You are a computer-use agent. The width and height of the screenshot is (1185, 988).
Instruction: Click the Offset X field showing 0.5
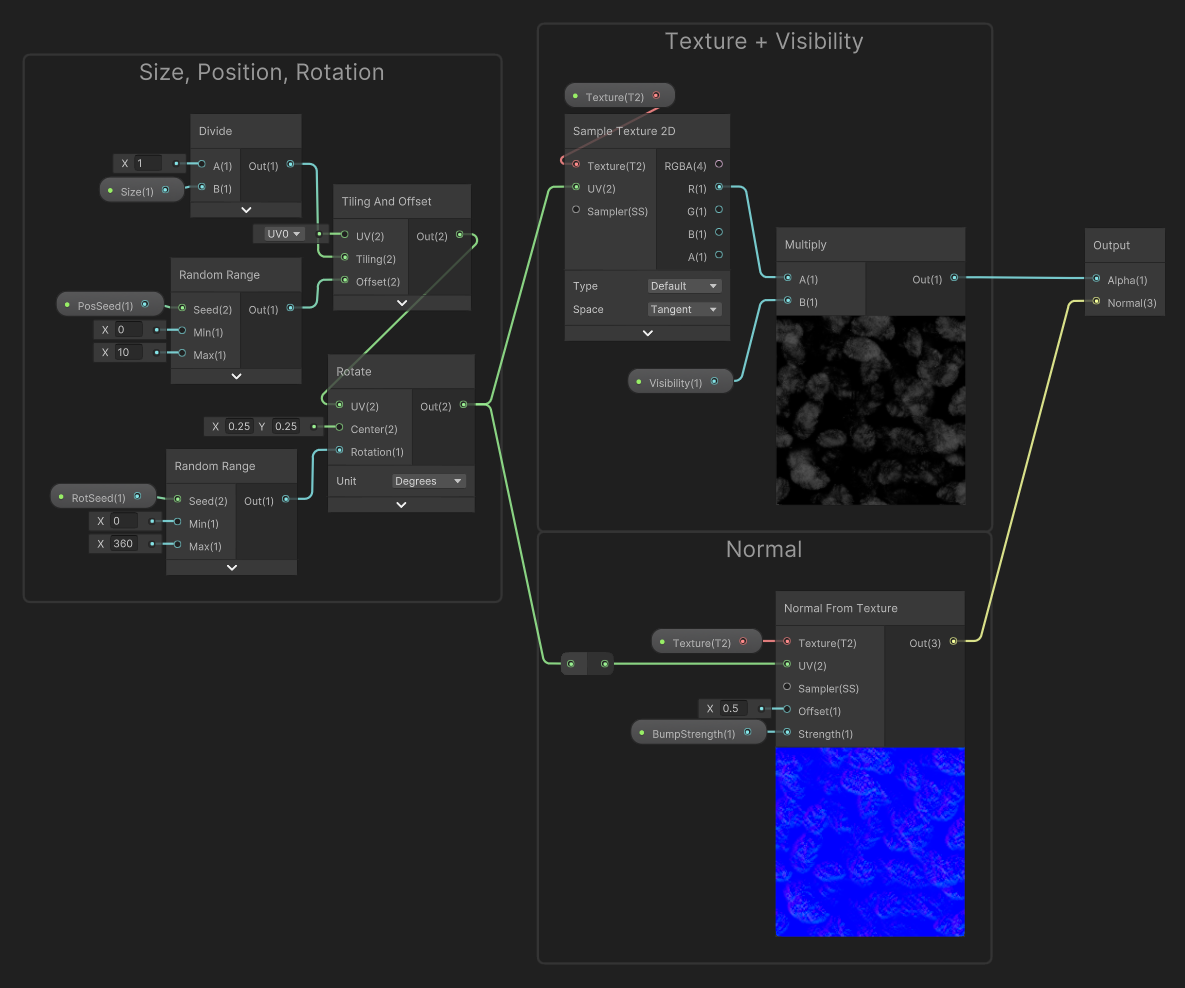click(733, 709)
